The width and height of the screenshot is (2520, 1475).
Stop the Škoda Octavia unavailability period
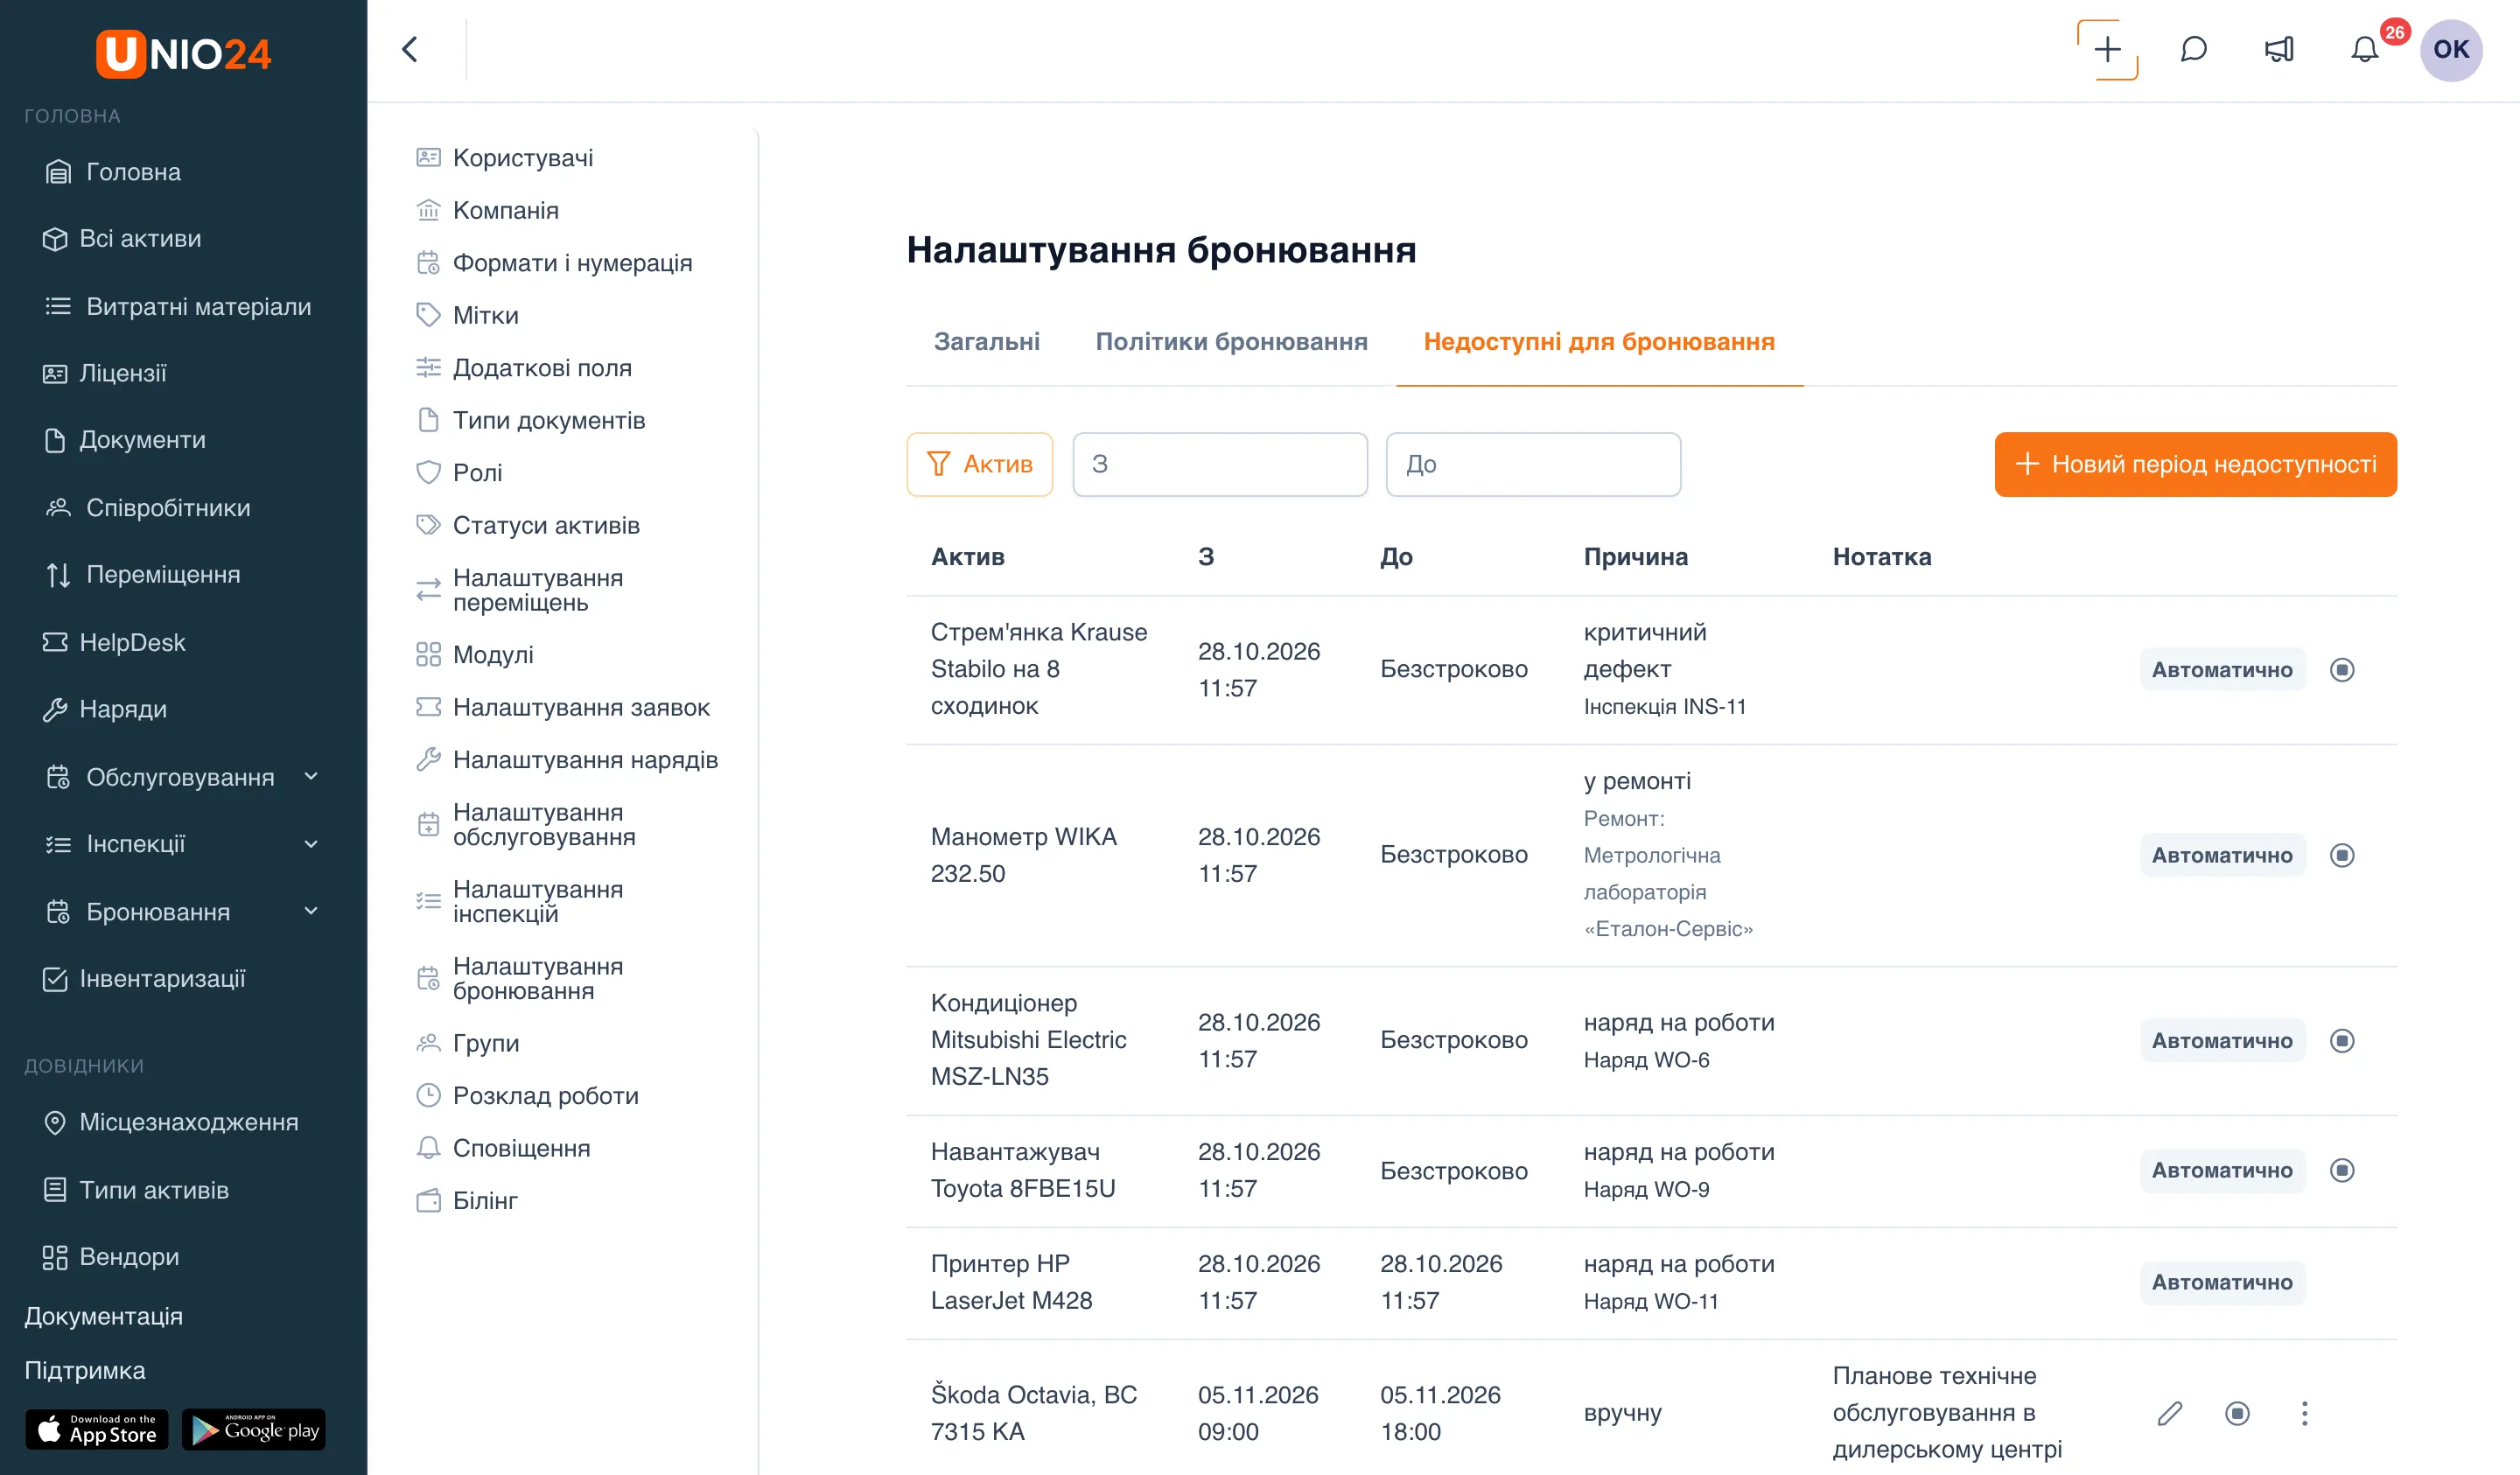tap(2238, 1413)
